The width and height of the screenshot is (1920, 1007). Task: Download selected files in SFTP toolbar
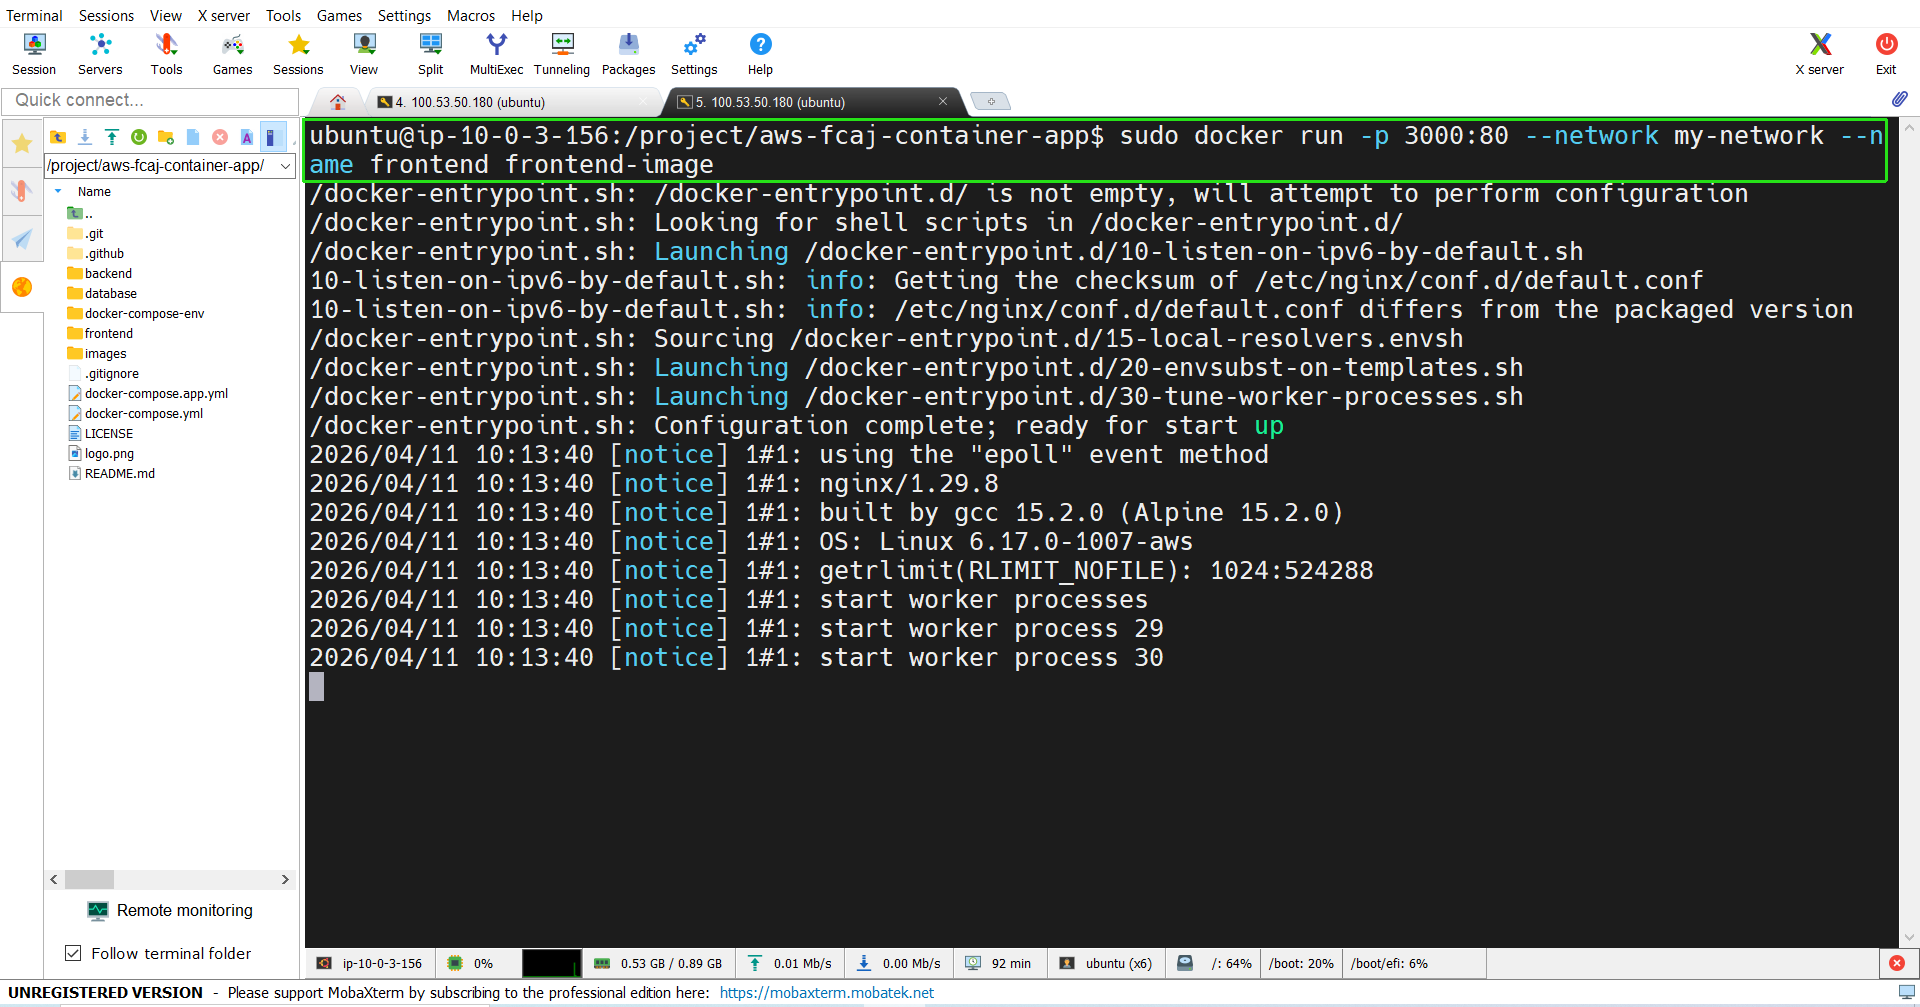pyautogui.click(x=85, y=137)
